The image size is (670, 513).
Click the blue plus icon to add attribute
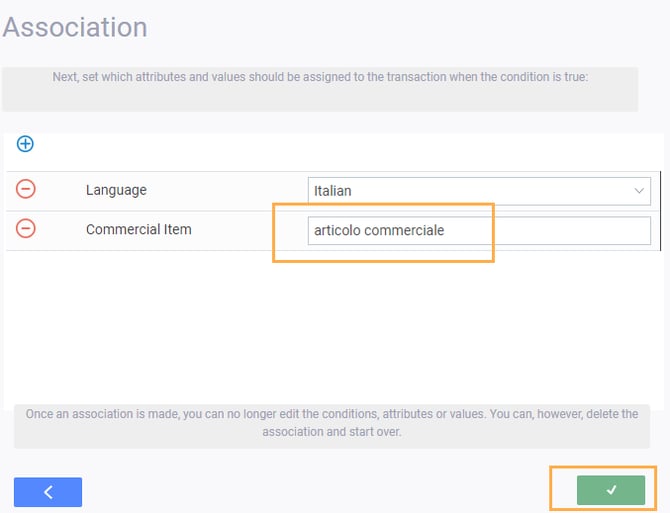coord(26,144)
